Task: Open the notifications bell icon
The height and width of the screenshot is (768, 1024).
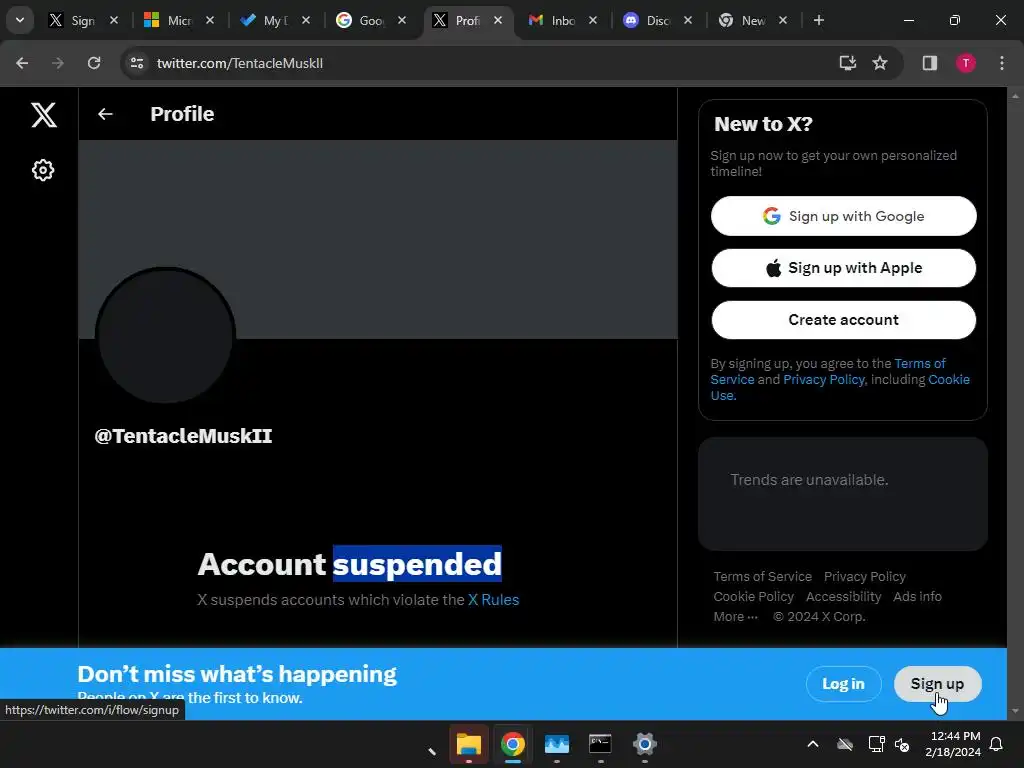Action: [997, 744]
